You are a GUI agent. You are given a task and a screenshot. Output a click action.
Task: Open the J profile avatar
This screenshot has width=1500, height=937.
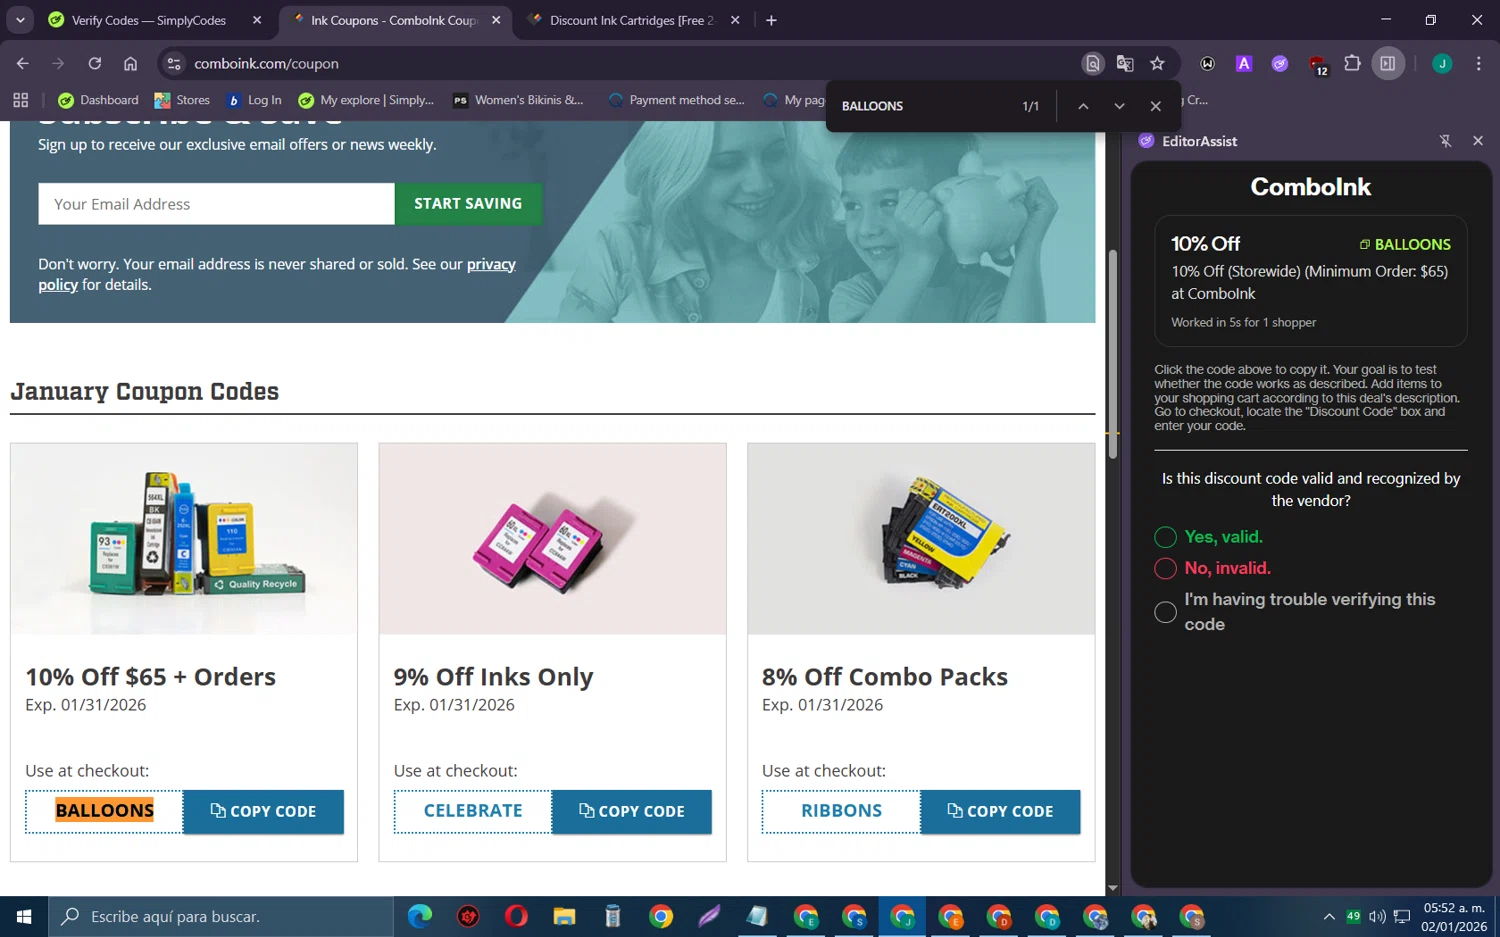point(1442,63)
